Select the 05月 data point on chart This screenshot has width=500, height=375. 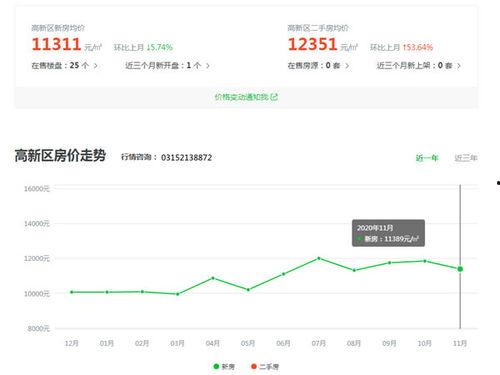pyautogui.click(x=248, y=290)
